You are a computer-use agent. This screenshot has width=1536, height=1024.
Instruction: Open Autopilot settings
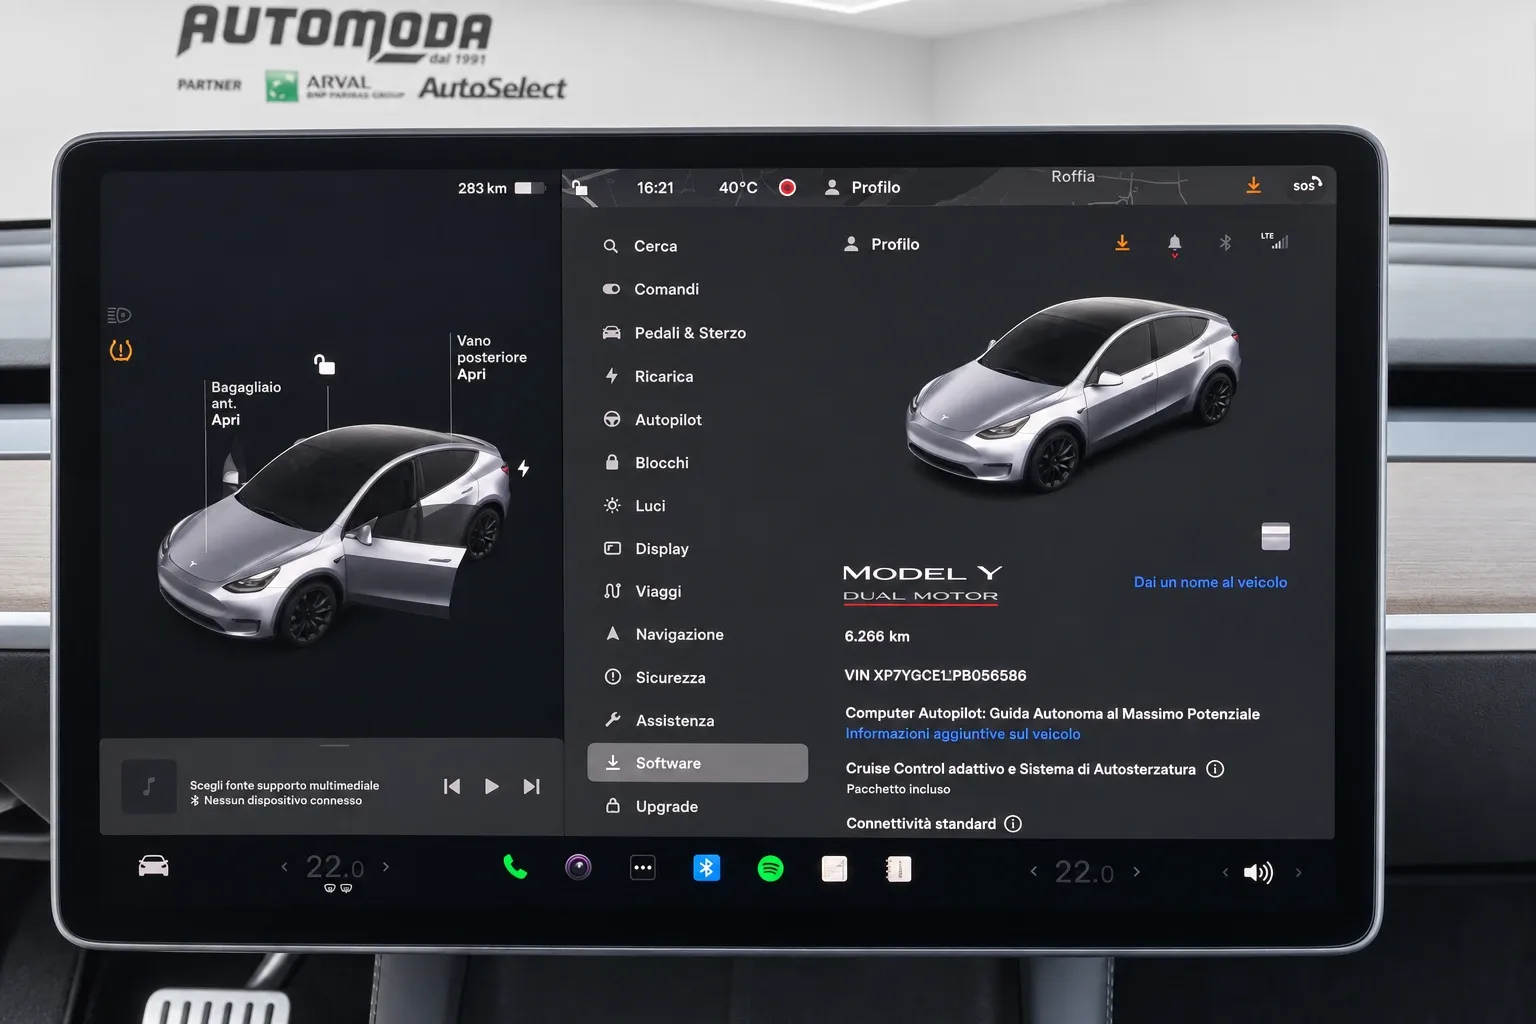point(652,420)
